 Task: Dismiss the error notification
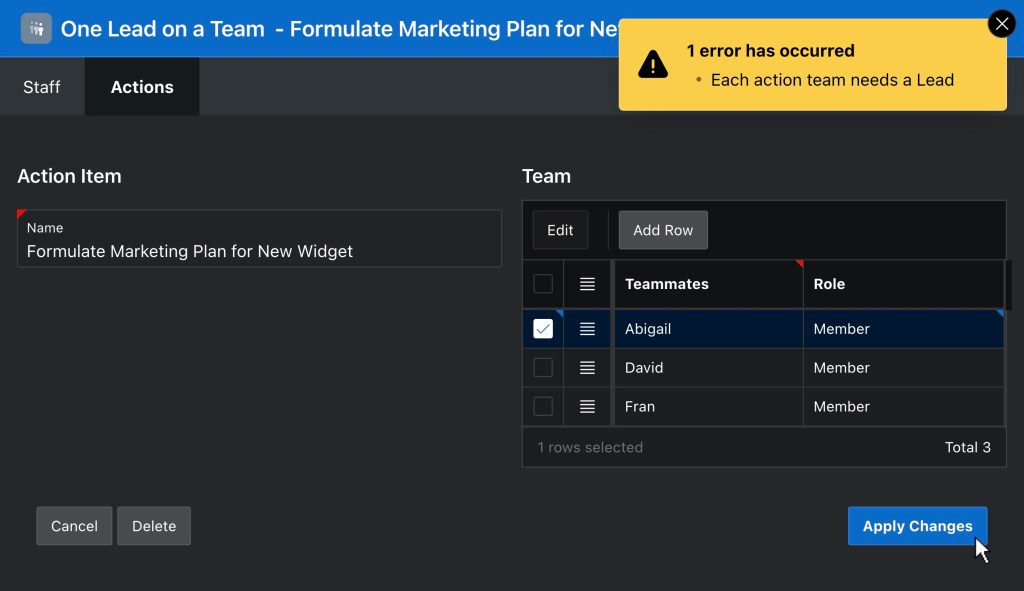pyautogui.click(x=1001, y=23)
